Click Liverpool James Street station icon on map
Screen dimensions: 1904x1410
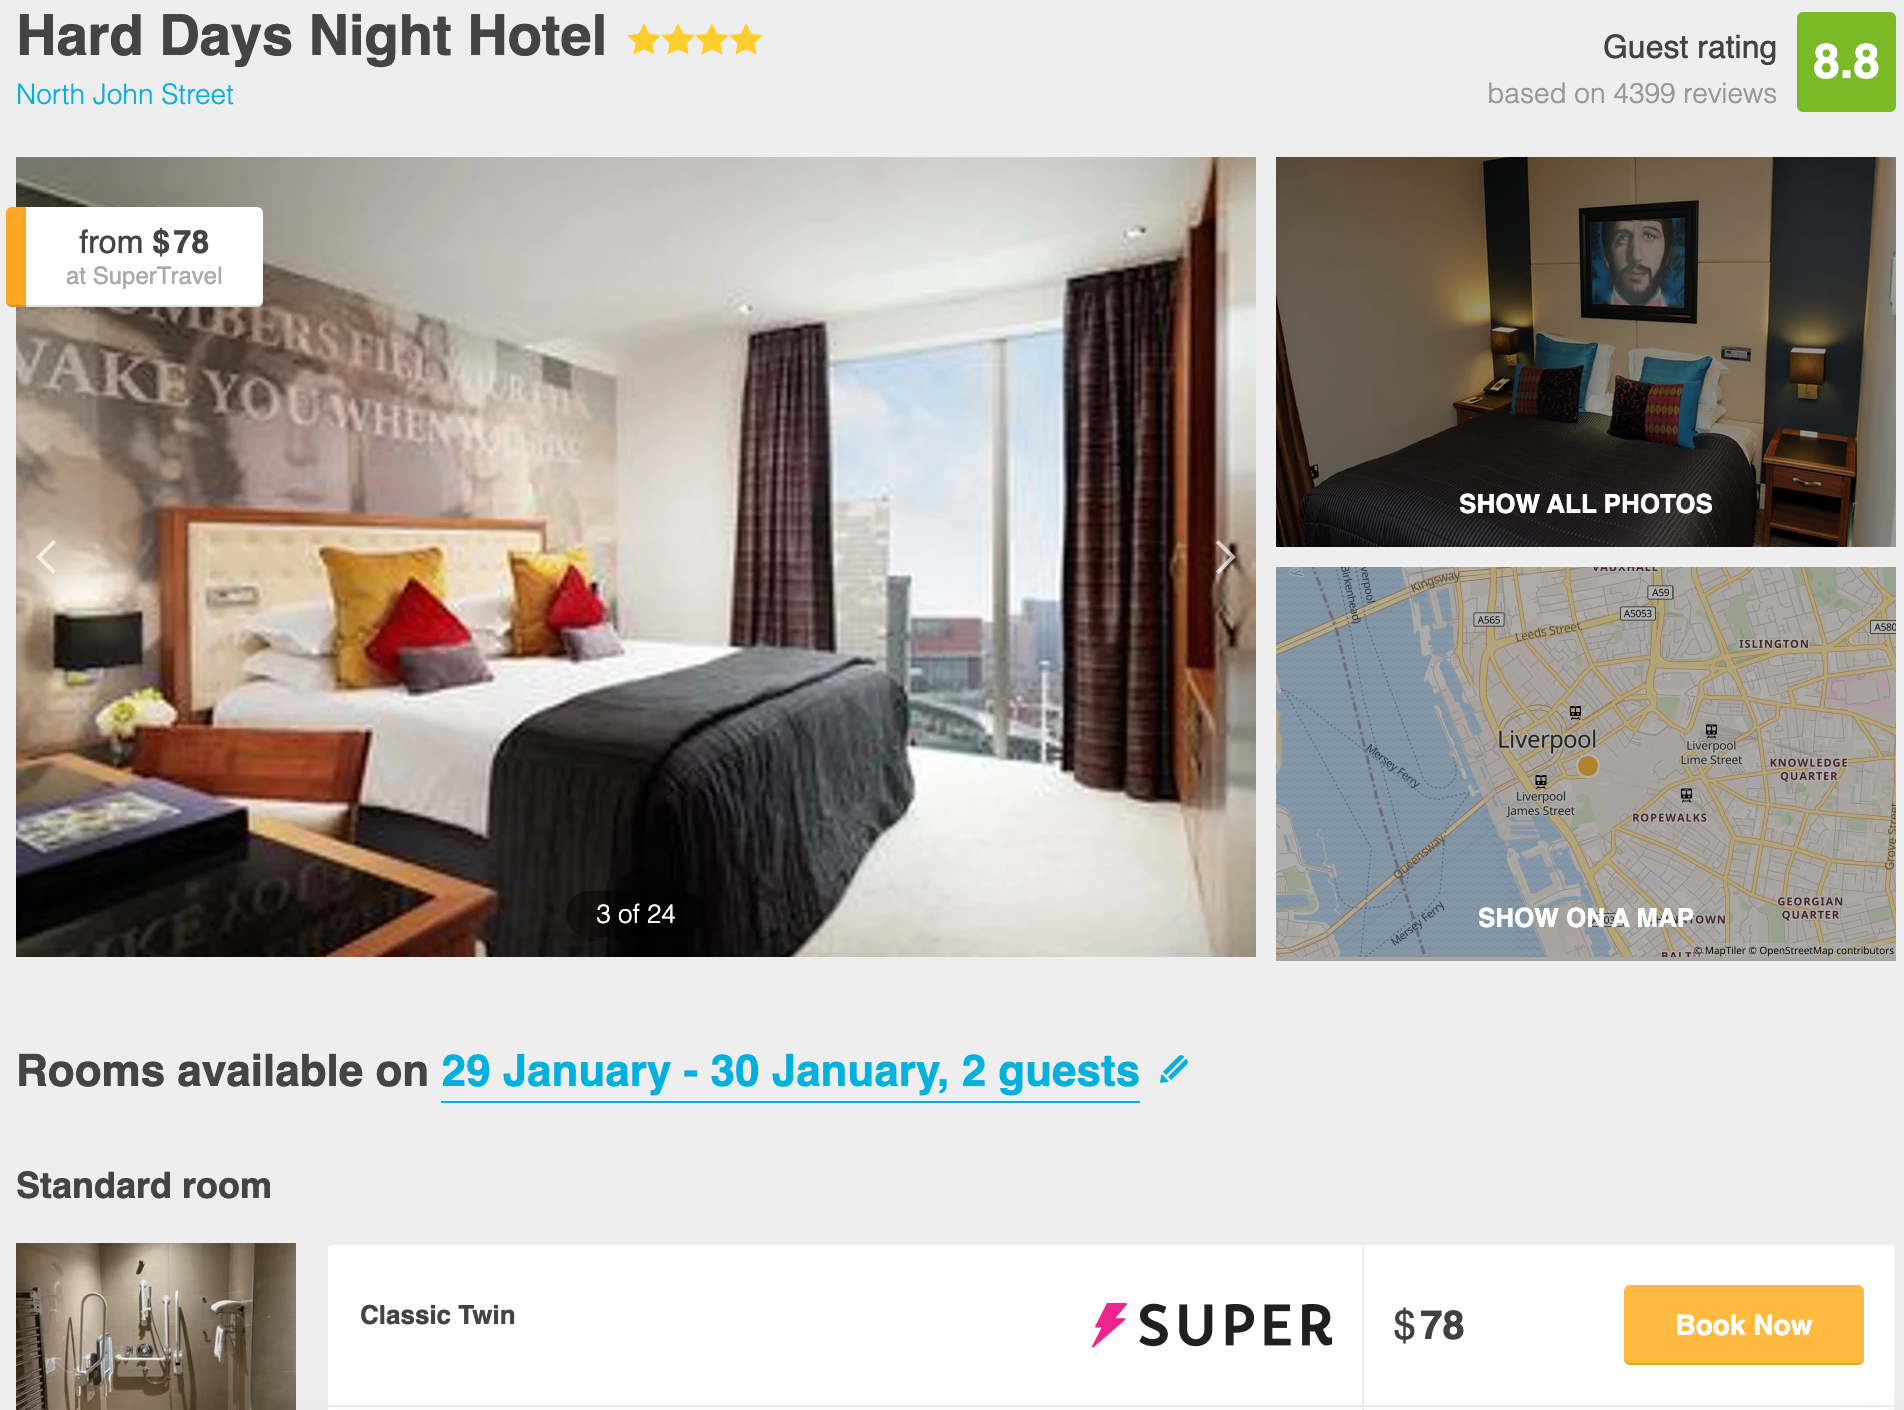pyautogui.click(x=1541, y=781)
